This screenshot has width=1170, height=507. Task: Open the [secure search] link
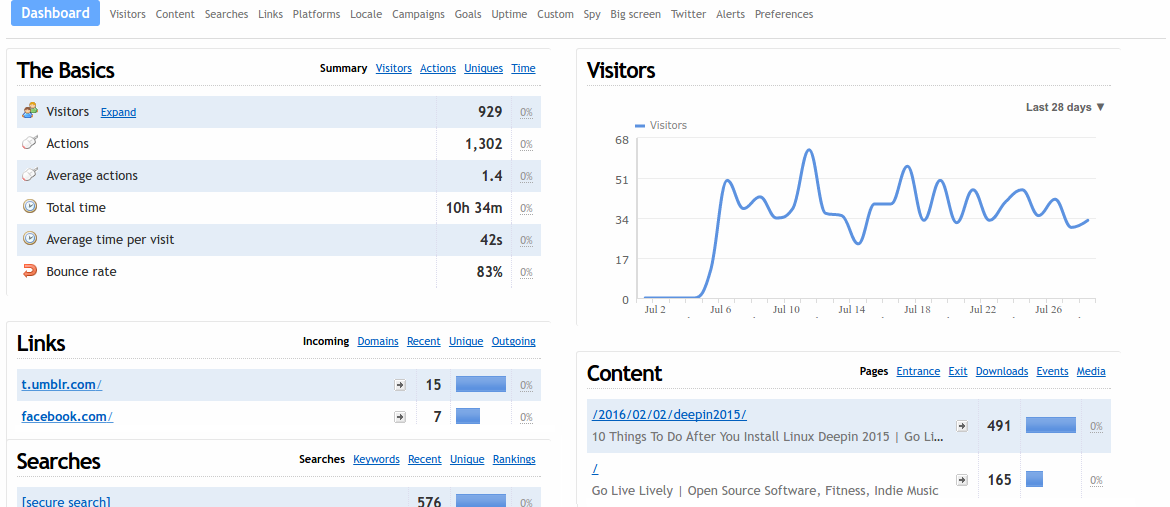click(x=66, y=501)
